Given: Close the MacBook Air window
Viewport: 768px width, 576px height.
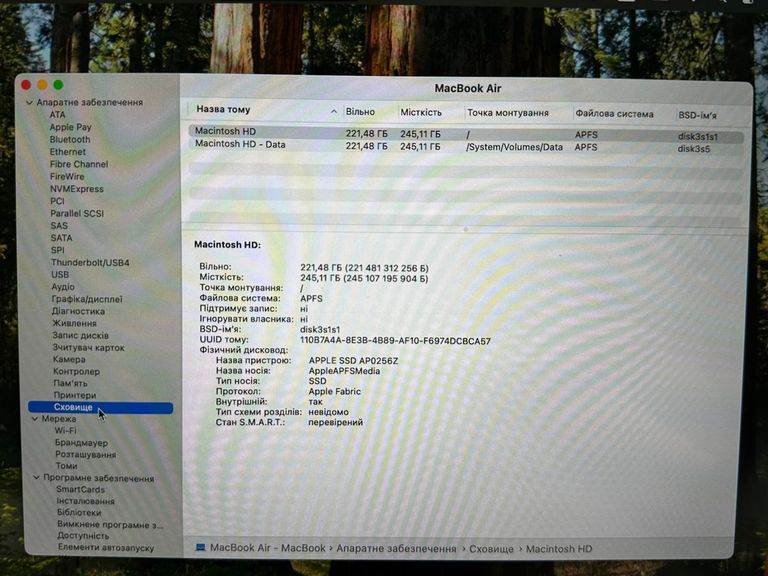Looking at the screenshot, I should tap(26, 85).
